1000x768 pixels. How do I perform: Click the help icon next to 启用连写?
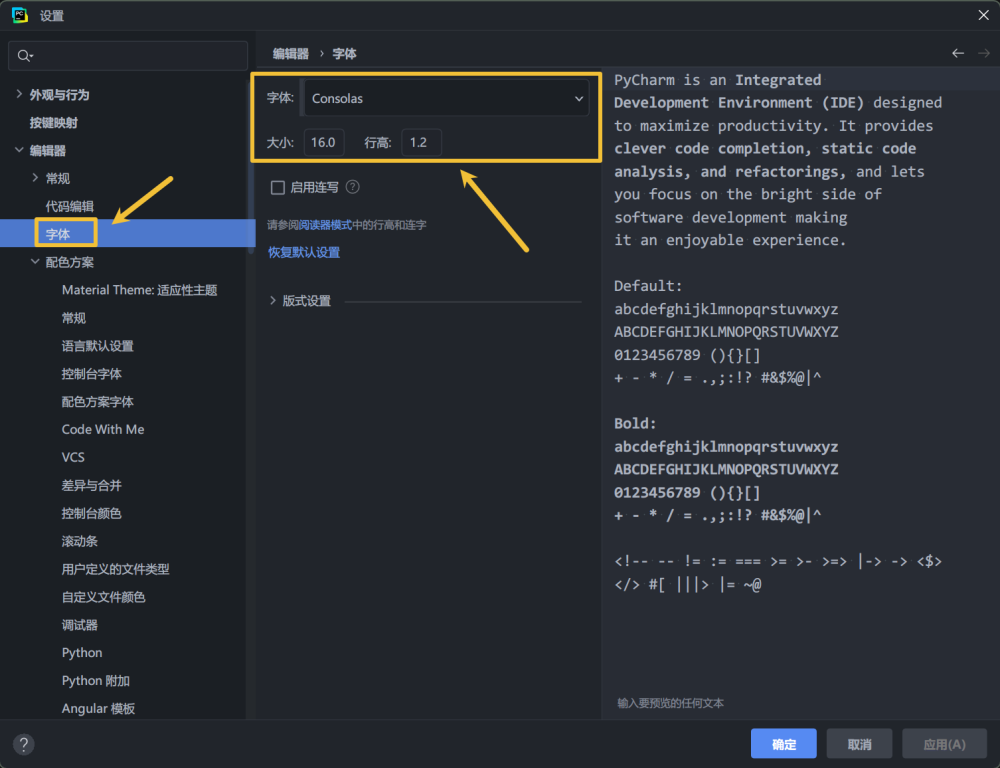coord(352,187)
